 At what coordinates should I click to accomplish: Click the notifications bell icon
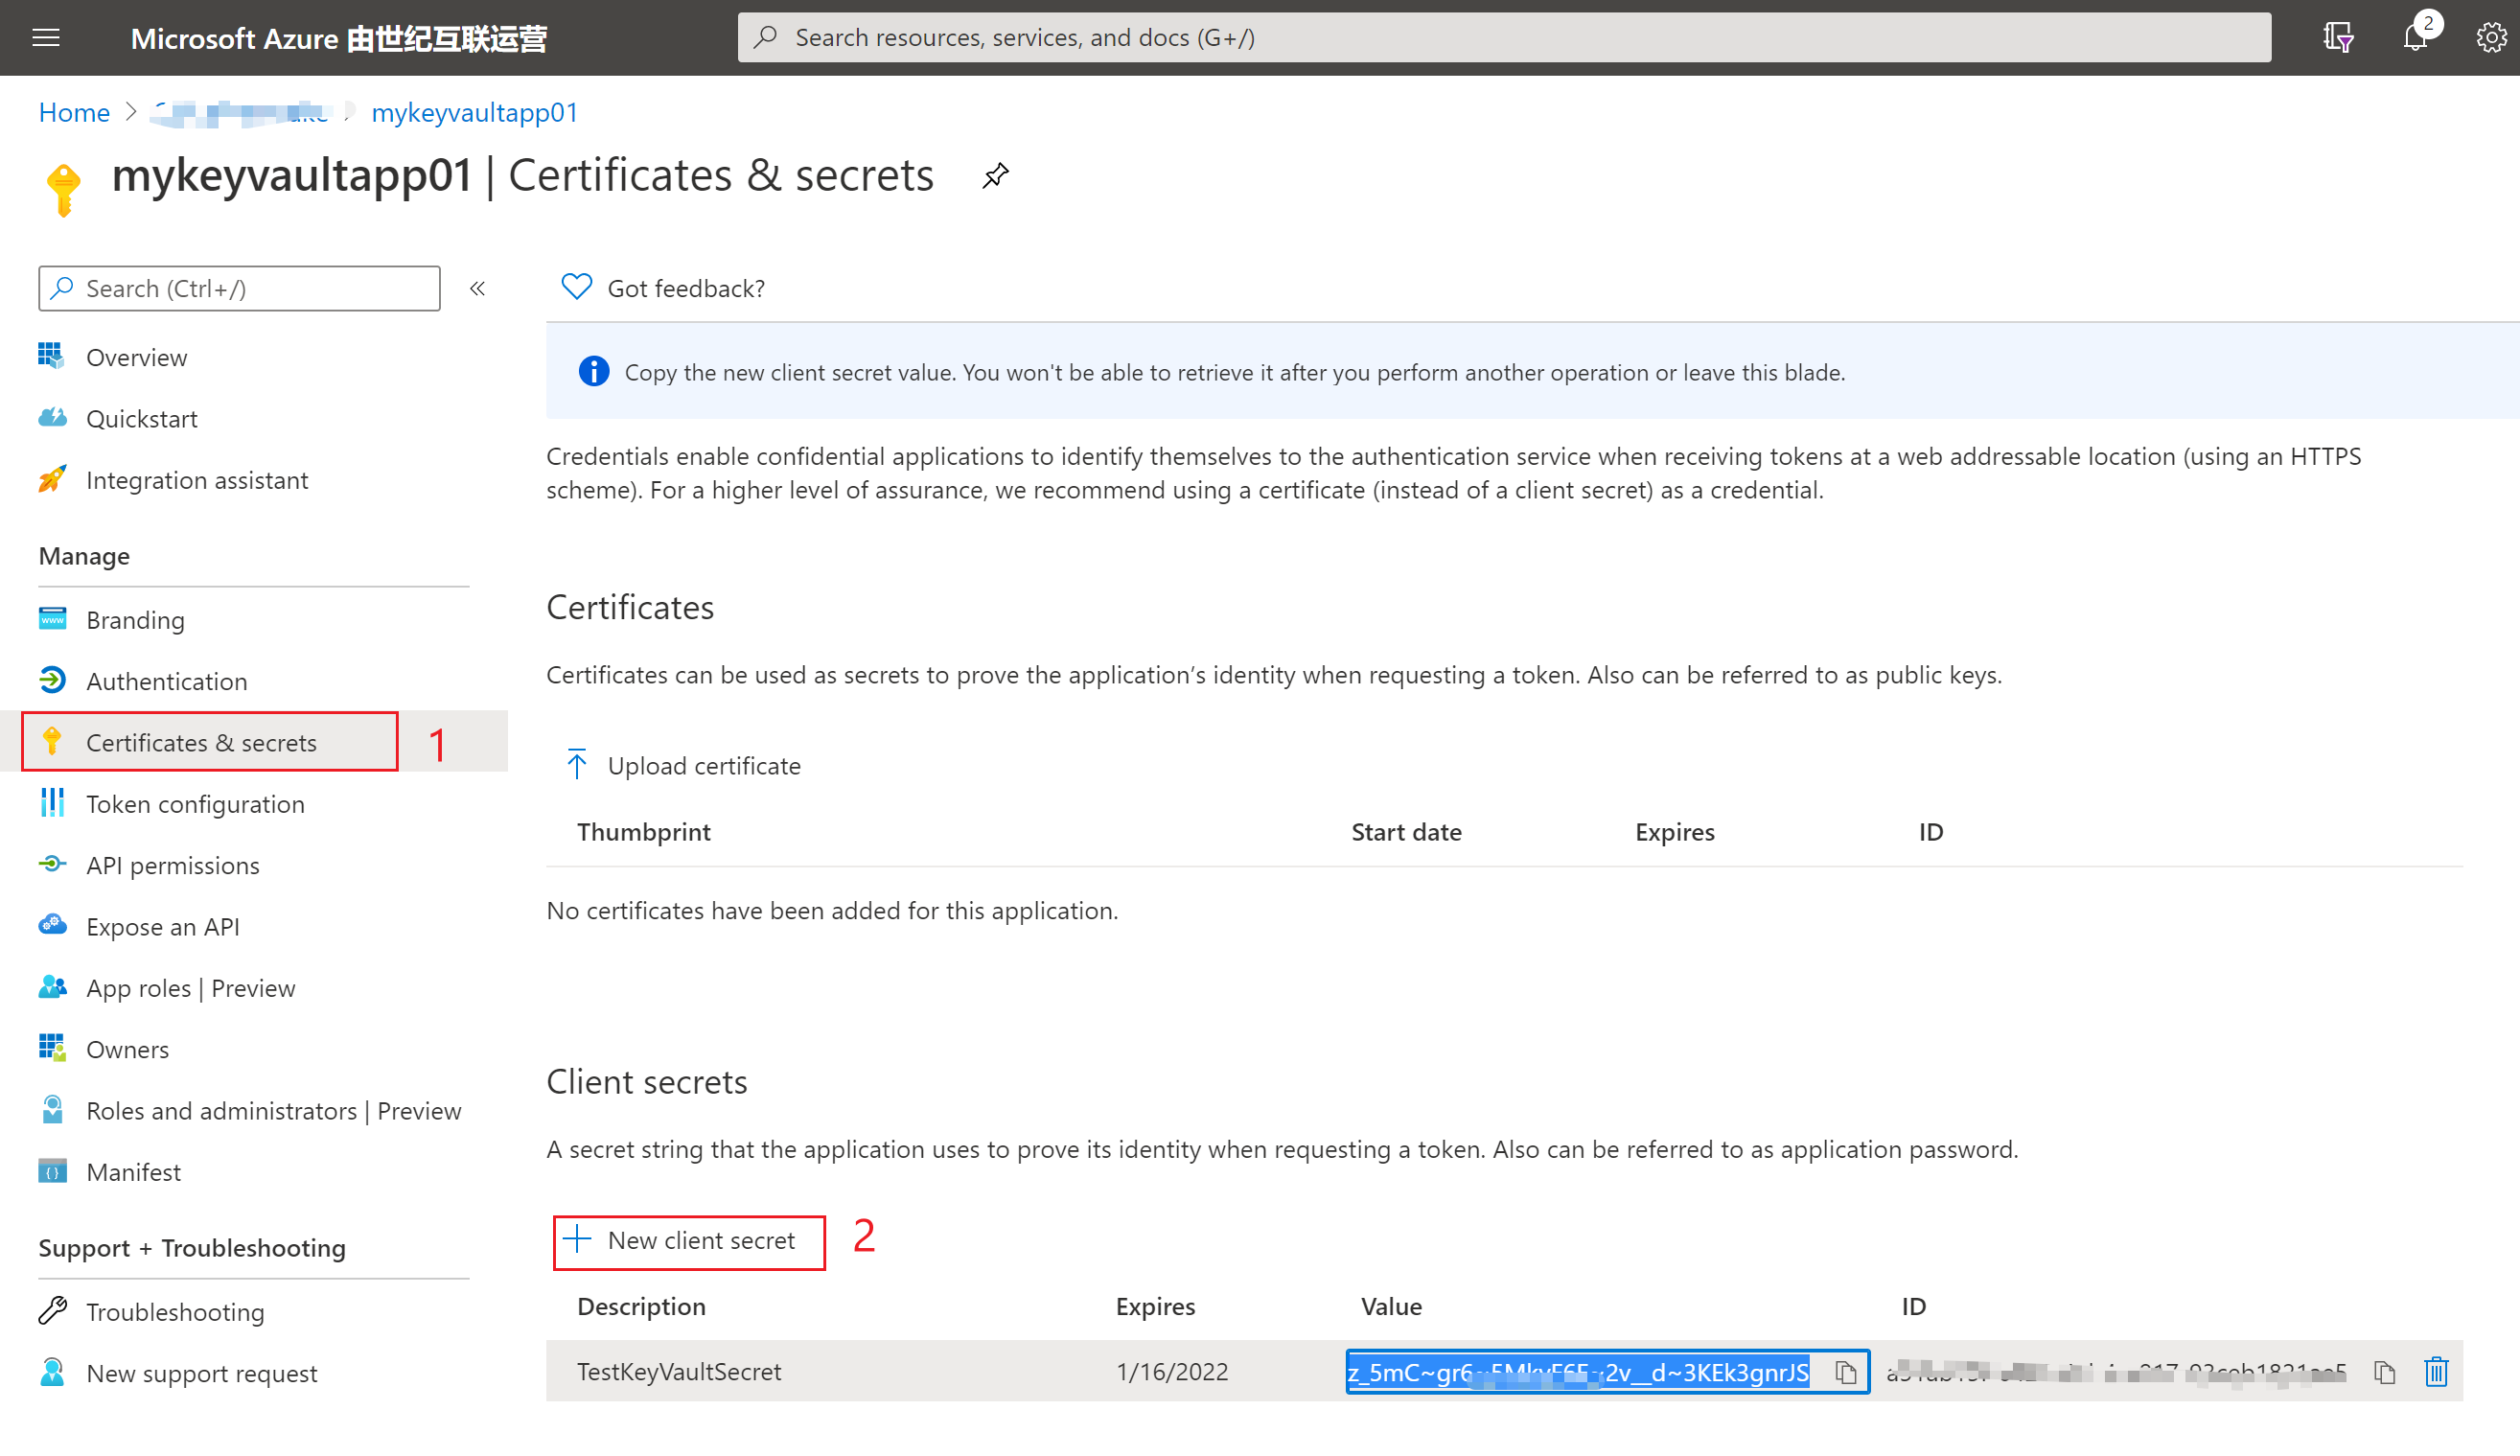click(2414, 38)
